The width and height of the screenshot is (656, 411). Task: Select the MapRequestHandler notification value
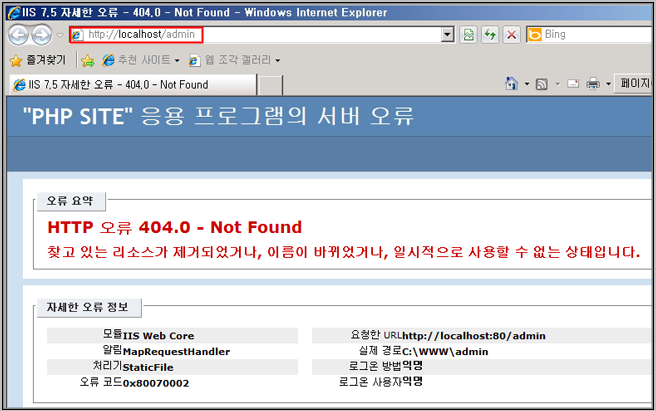point(176,352)
